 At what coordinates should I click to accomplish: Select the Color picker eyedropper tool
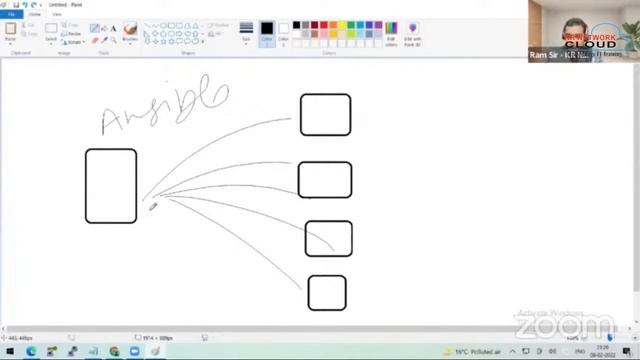[104, 40]
